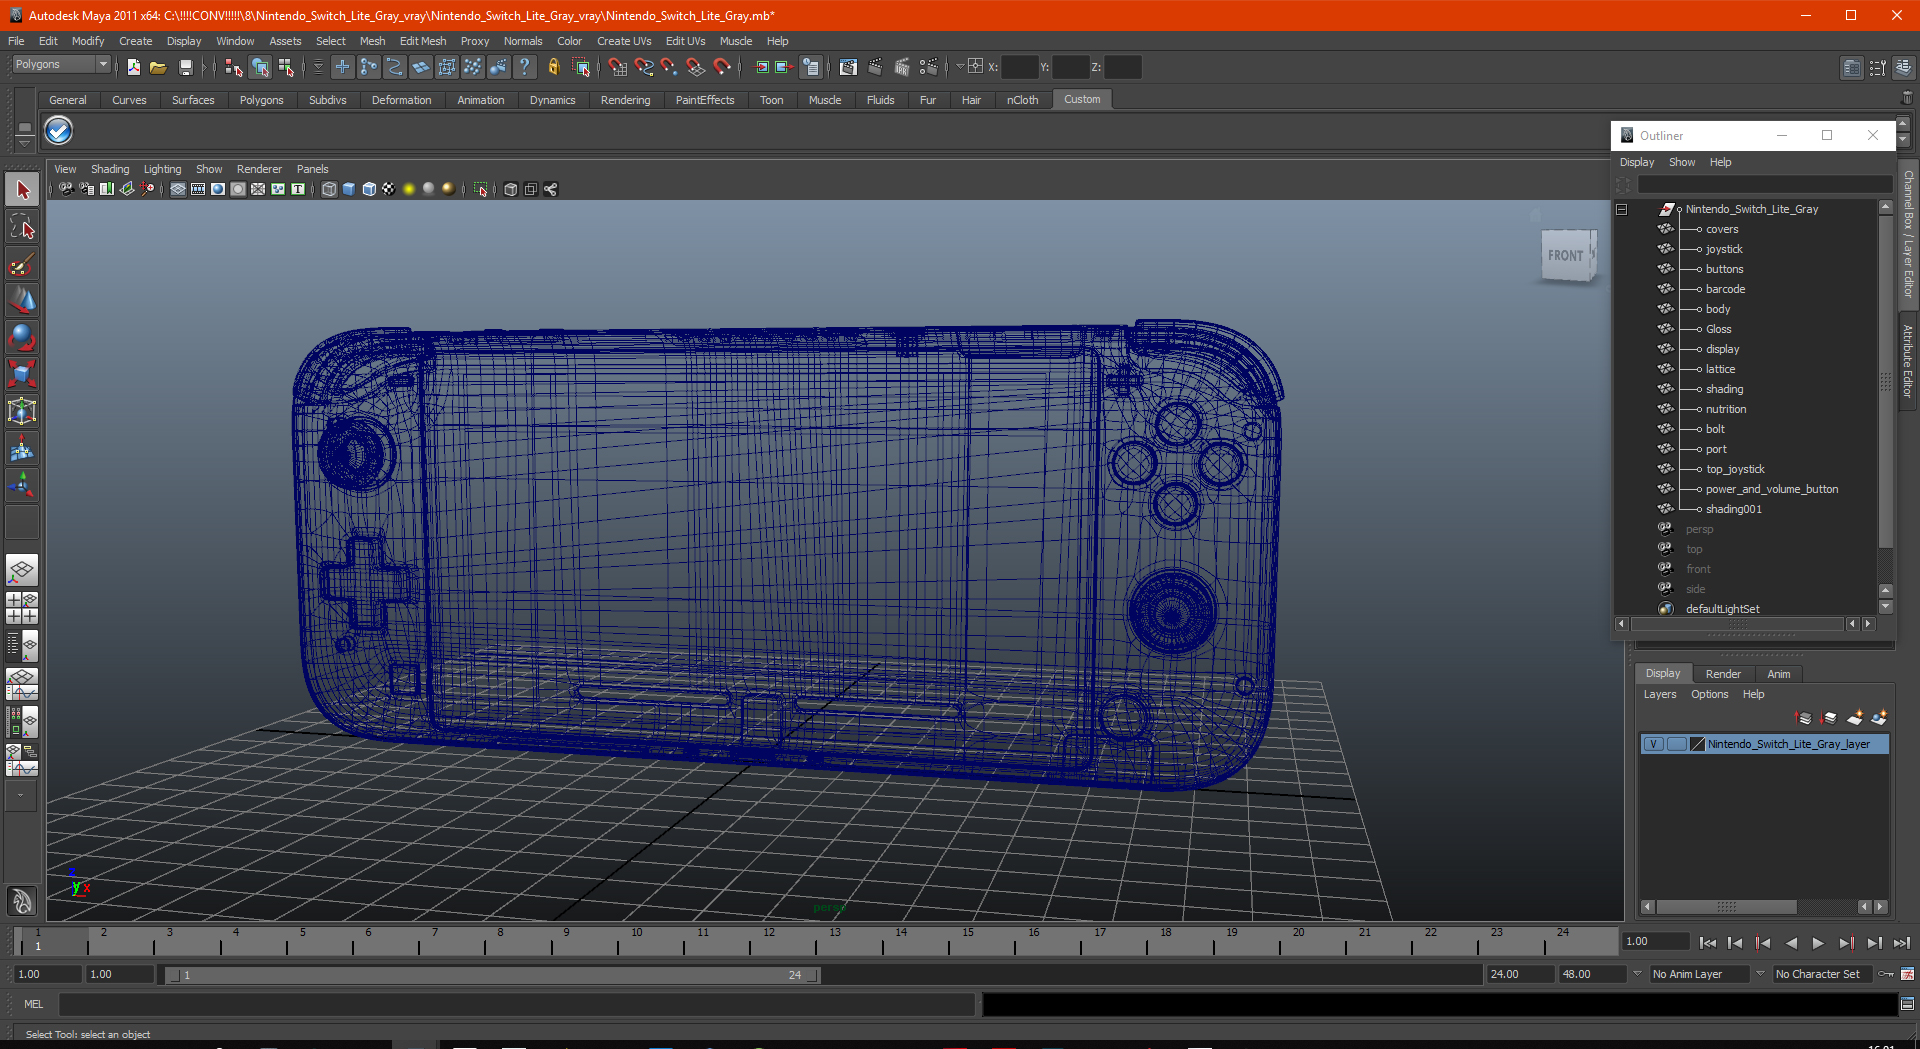Screen dimensions: 1920x1049
Task: Open the No Character Set dropdown arrow
Action: [1760, 973]
